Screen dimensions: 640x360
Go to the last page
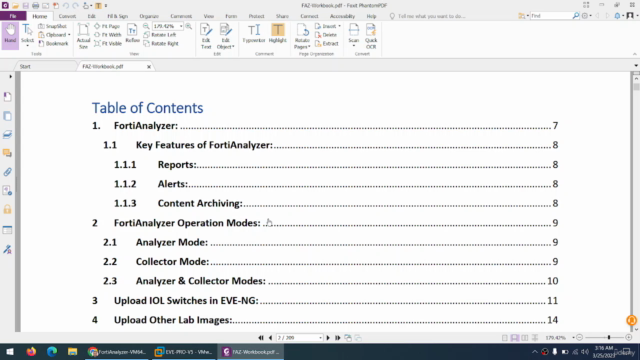[x=338, y=338]
